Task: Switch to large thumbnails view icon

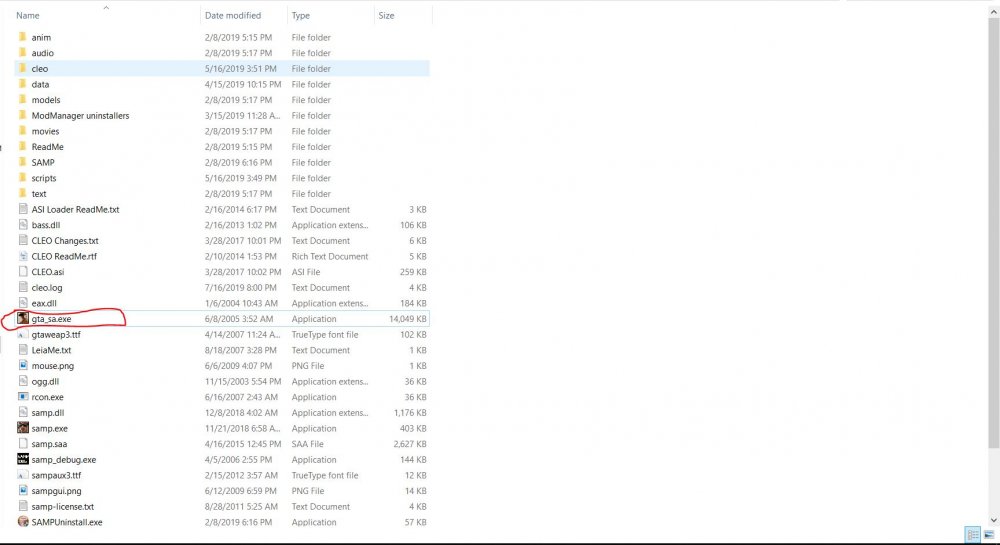Action: 989,535
